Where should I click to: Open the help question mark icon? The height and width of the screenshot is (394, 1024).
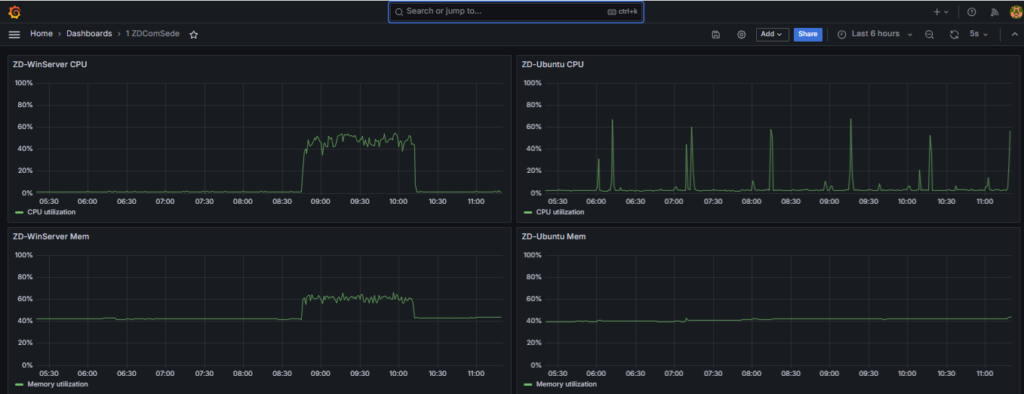click(972, 12)
